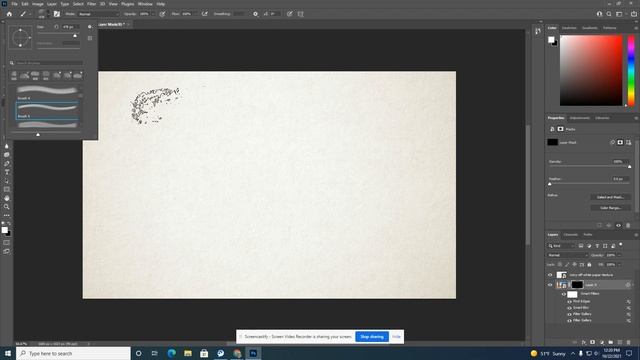
Task: Click the foreground color swatch in toolbar
Action: pyautogui.click(x=4, y=230)
